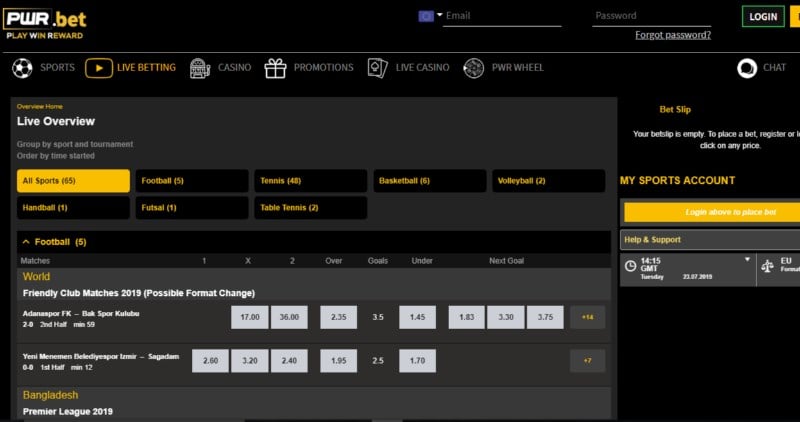
Task: Open Yeni Menemen Belediyespor Izmir – Sagadam match
Action: [x=101, y=357]
